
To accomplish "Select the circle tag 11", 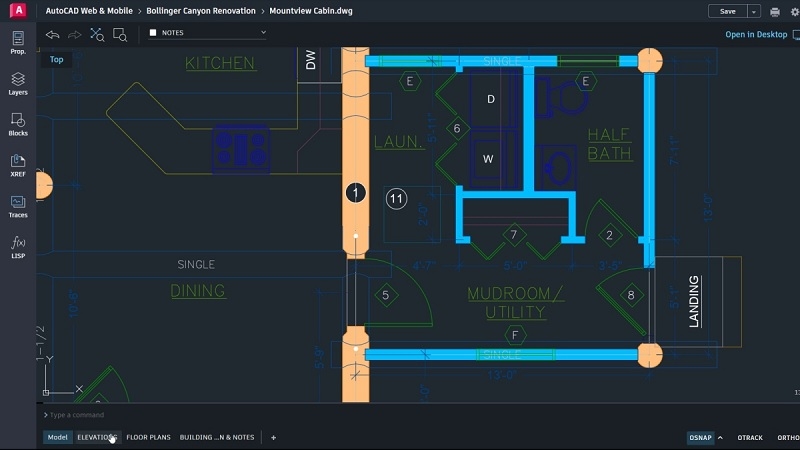I will click(396, 198).
